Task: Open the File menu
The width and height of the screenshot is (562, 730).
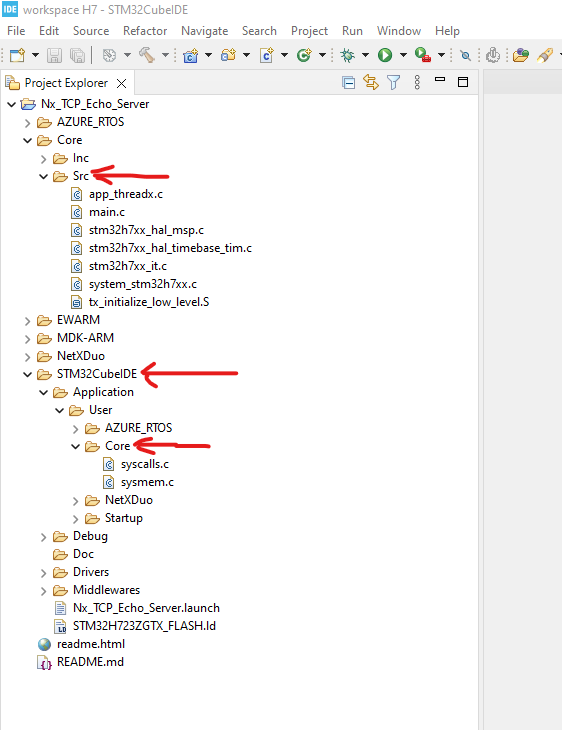Action: 16,31
